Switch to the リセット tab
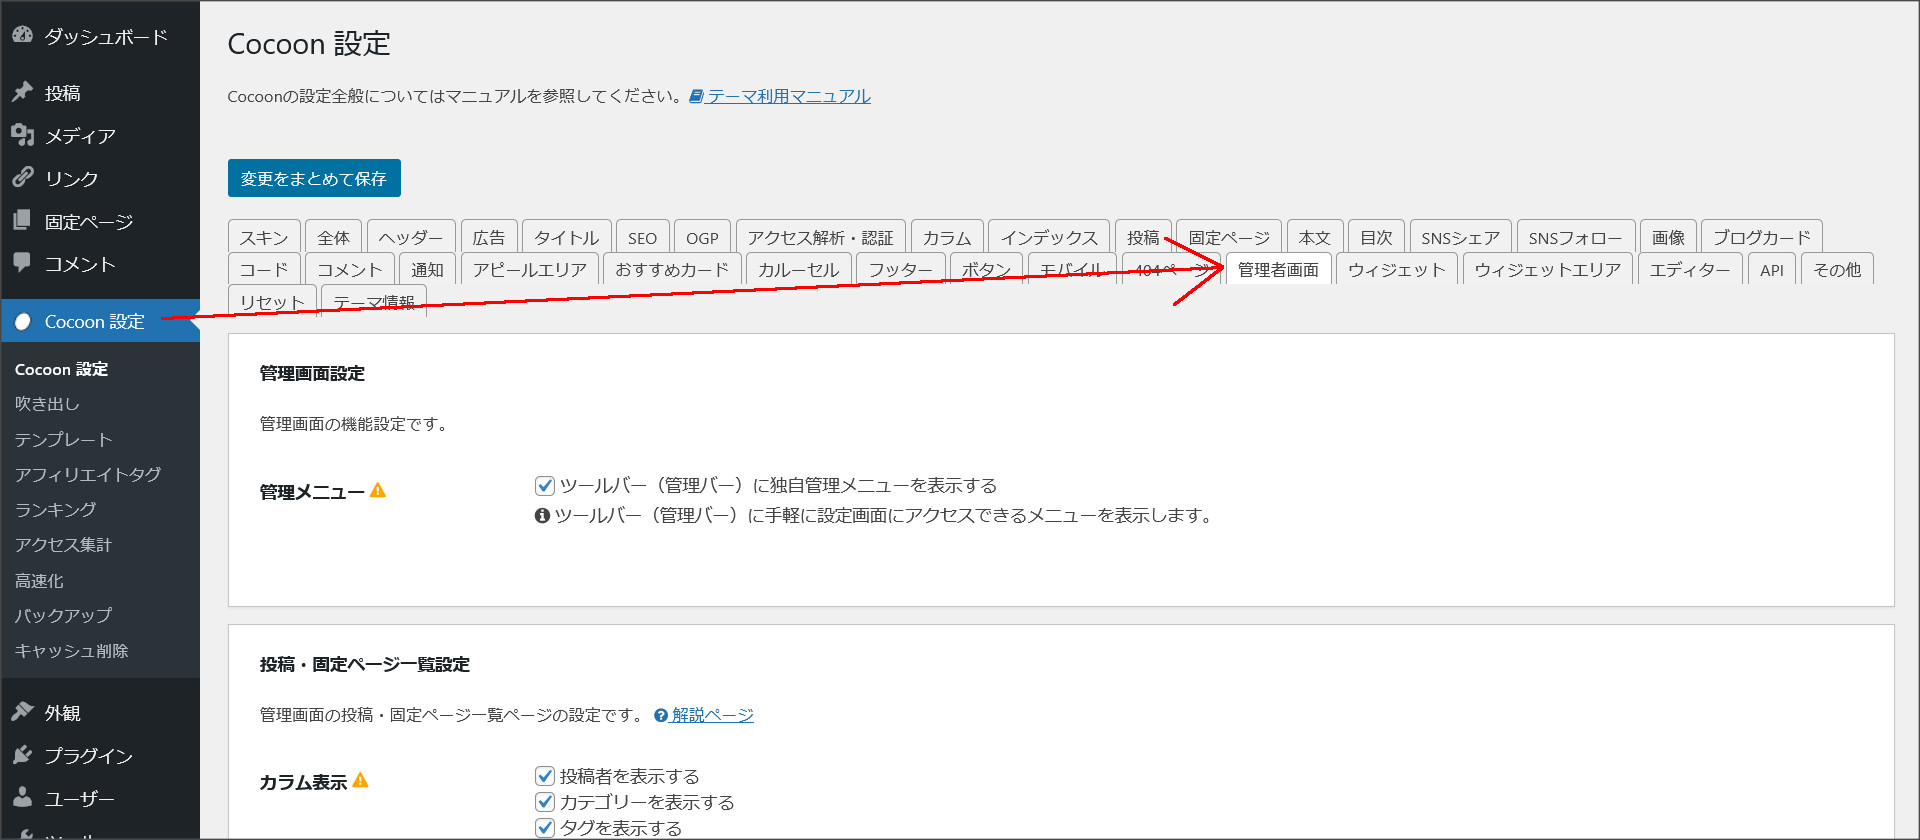1920x840 pixels. tap(272, 301)
